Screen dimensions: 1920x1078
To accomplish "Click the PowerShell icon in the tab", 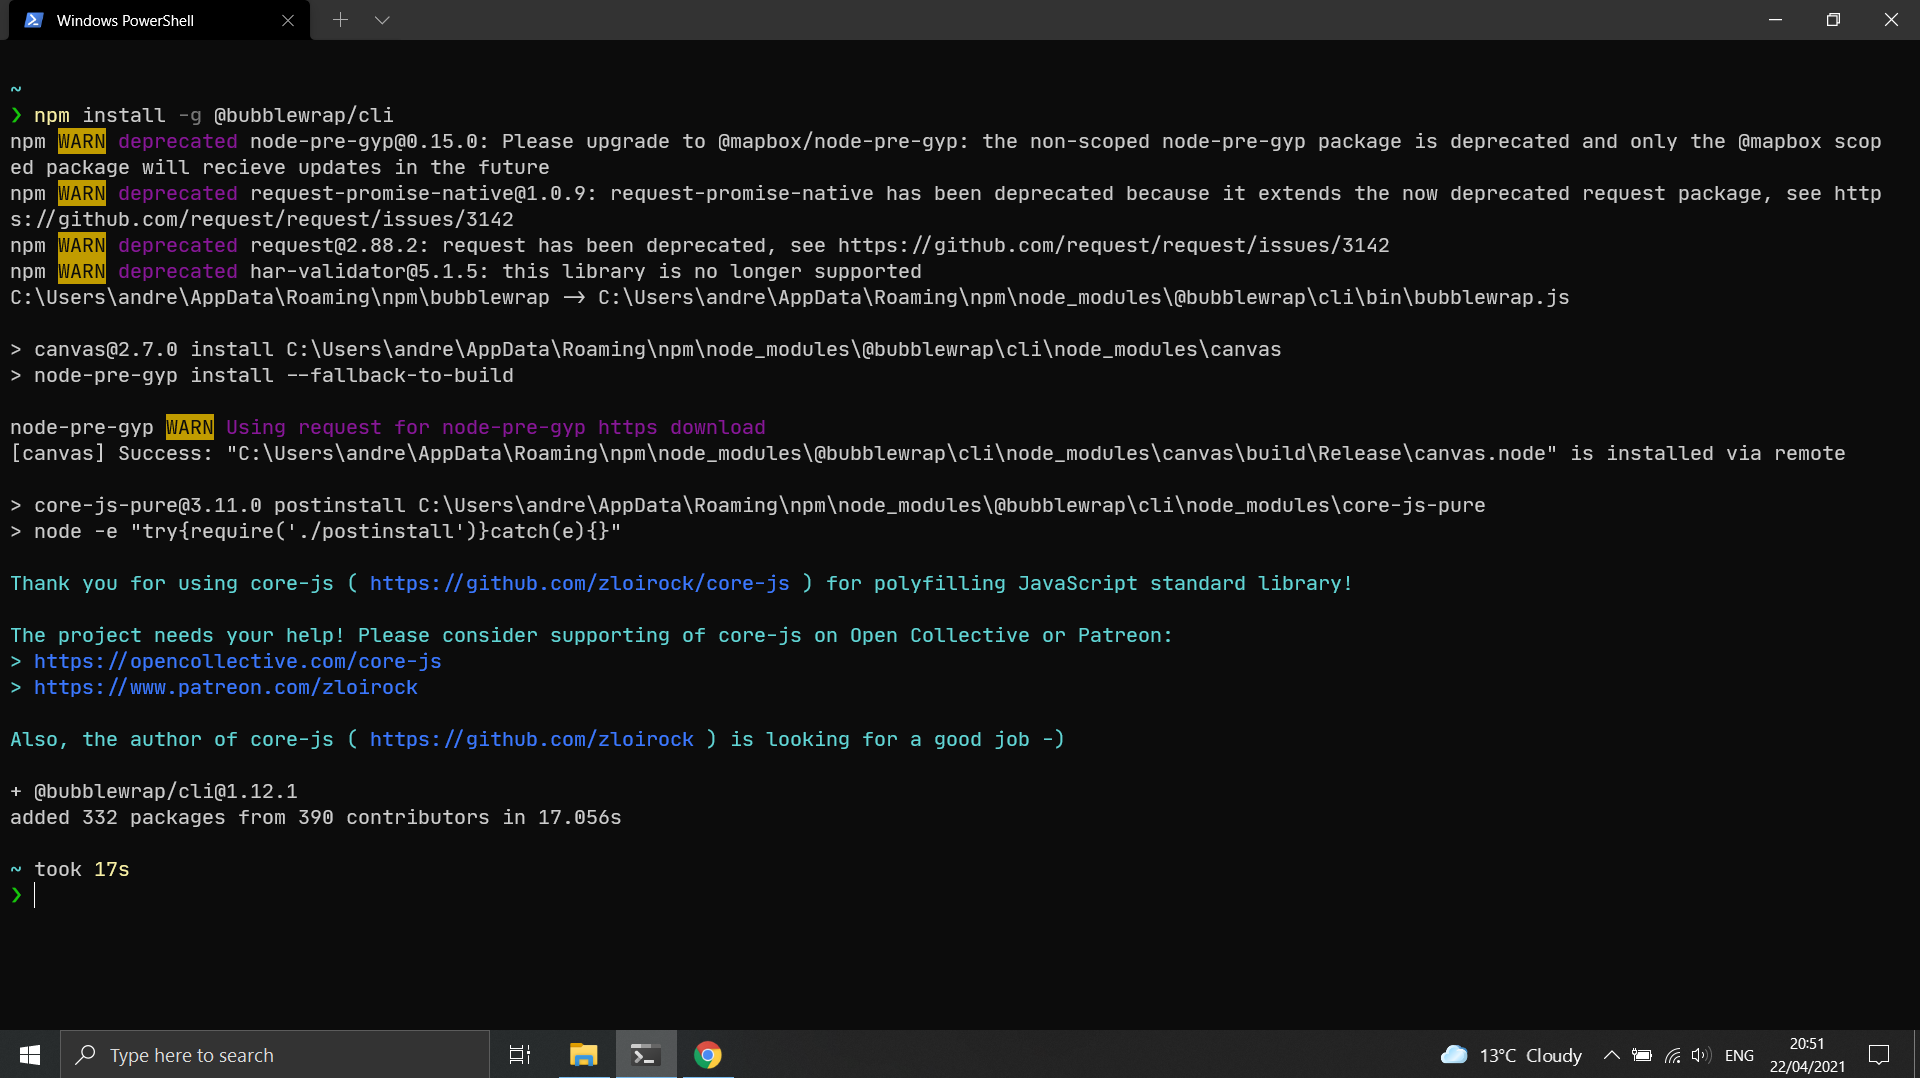I will point(33,19).
